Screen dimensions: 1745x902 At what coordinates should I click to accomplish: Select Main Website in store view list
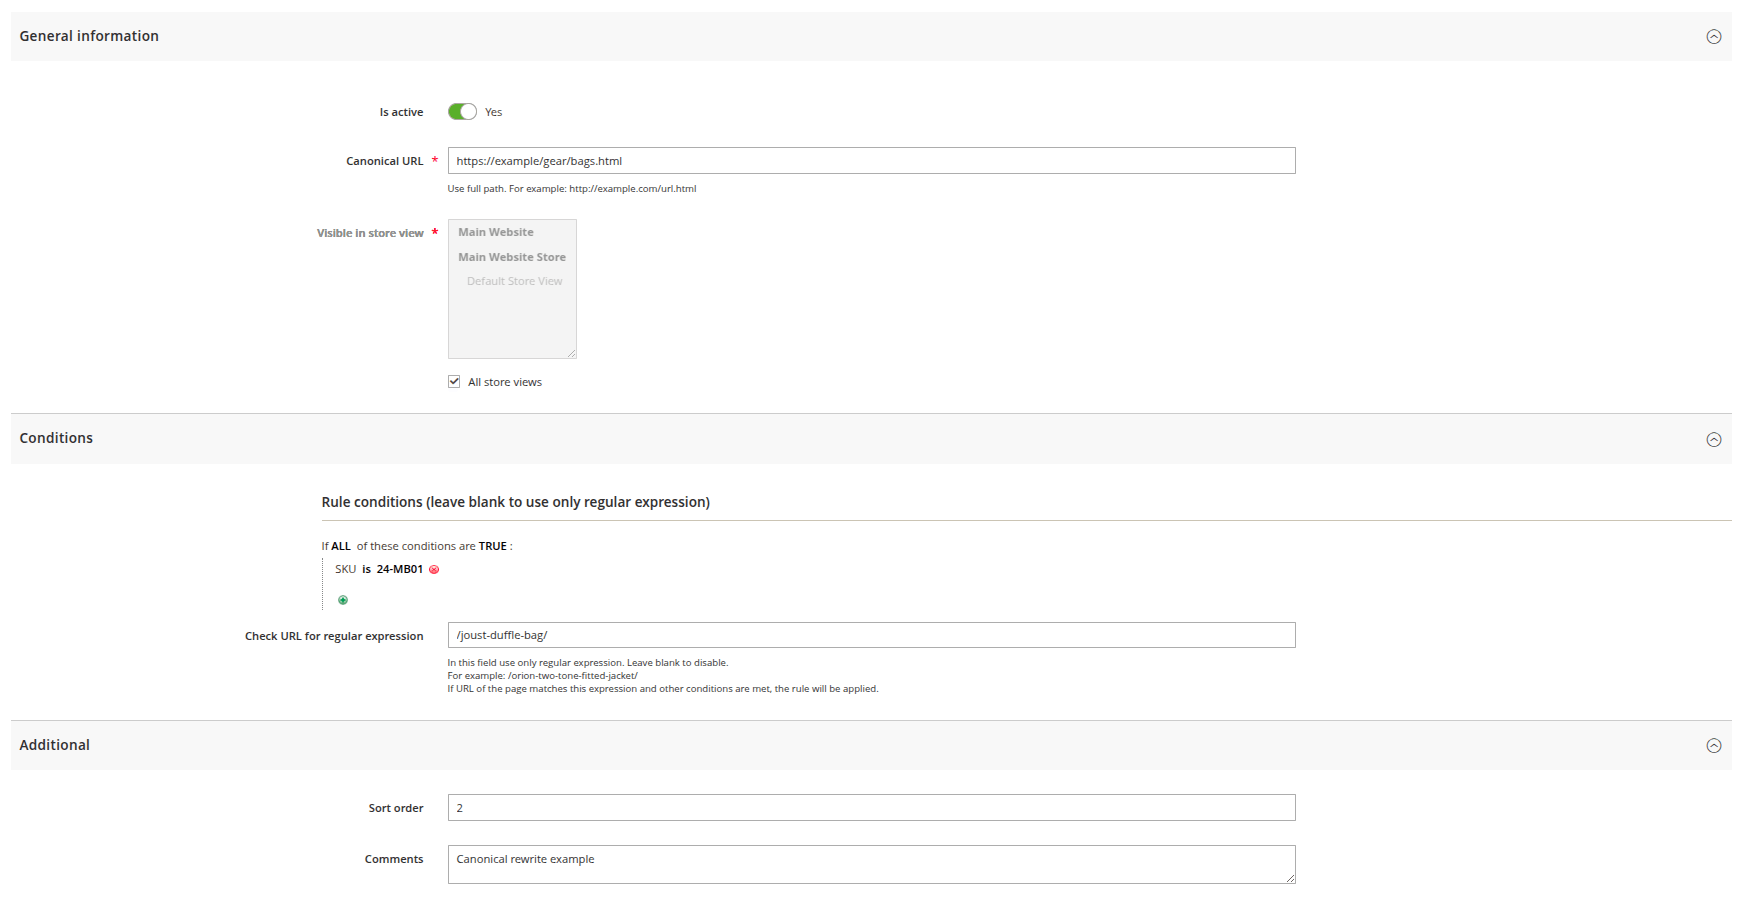tap(496, 231)
